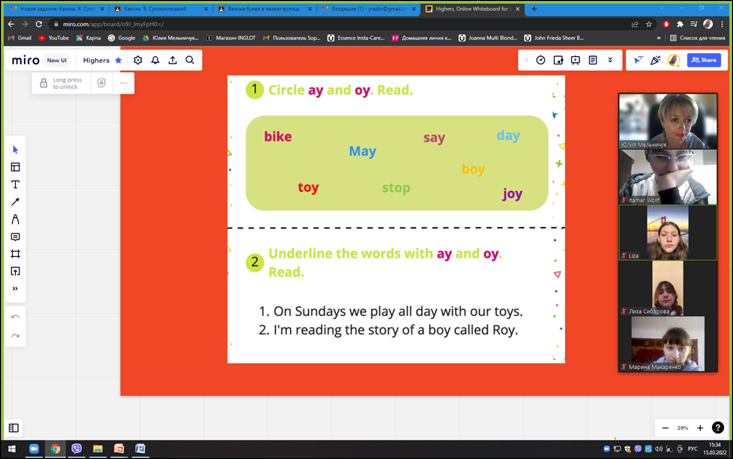This screenshot has height=459, width=733.
Task: Click the Share button
Action: [x=704, y=60]
